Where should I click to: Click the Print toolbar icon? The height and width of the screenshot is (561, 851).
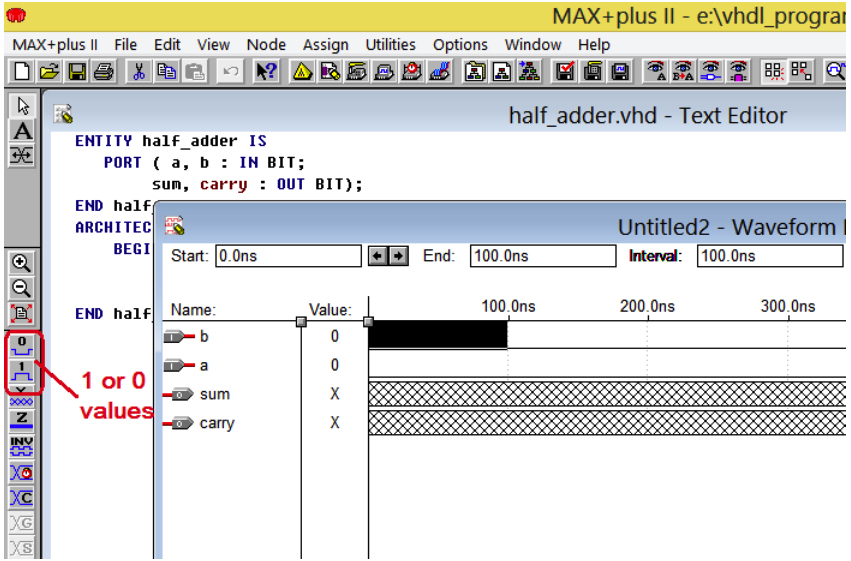click(104, 72)
